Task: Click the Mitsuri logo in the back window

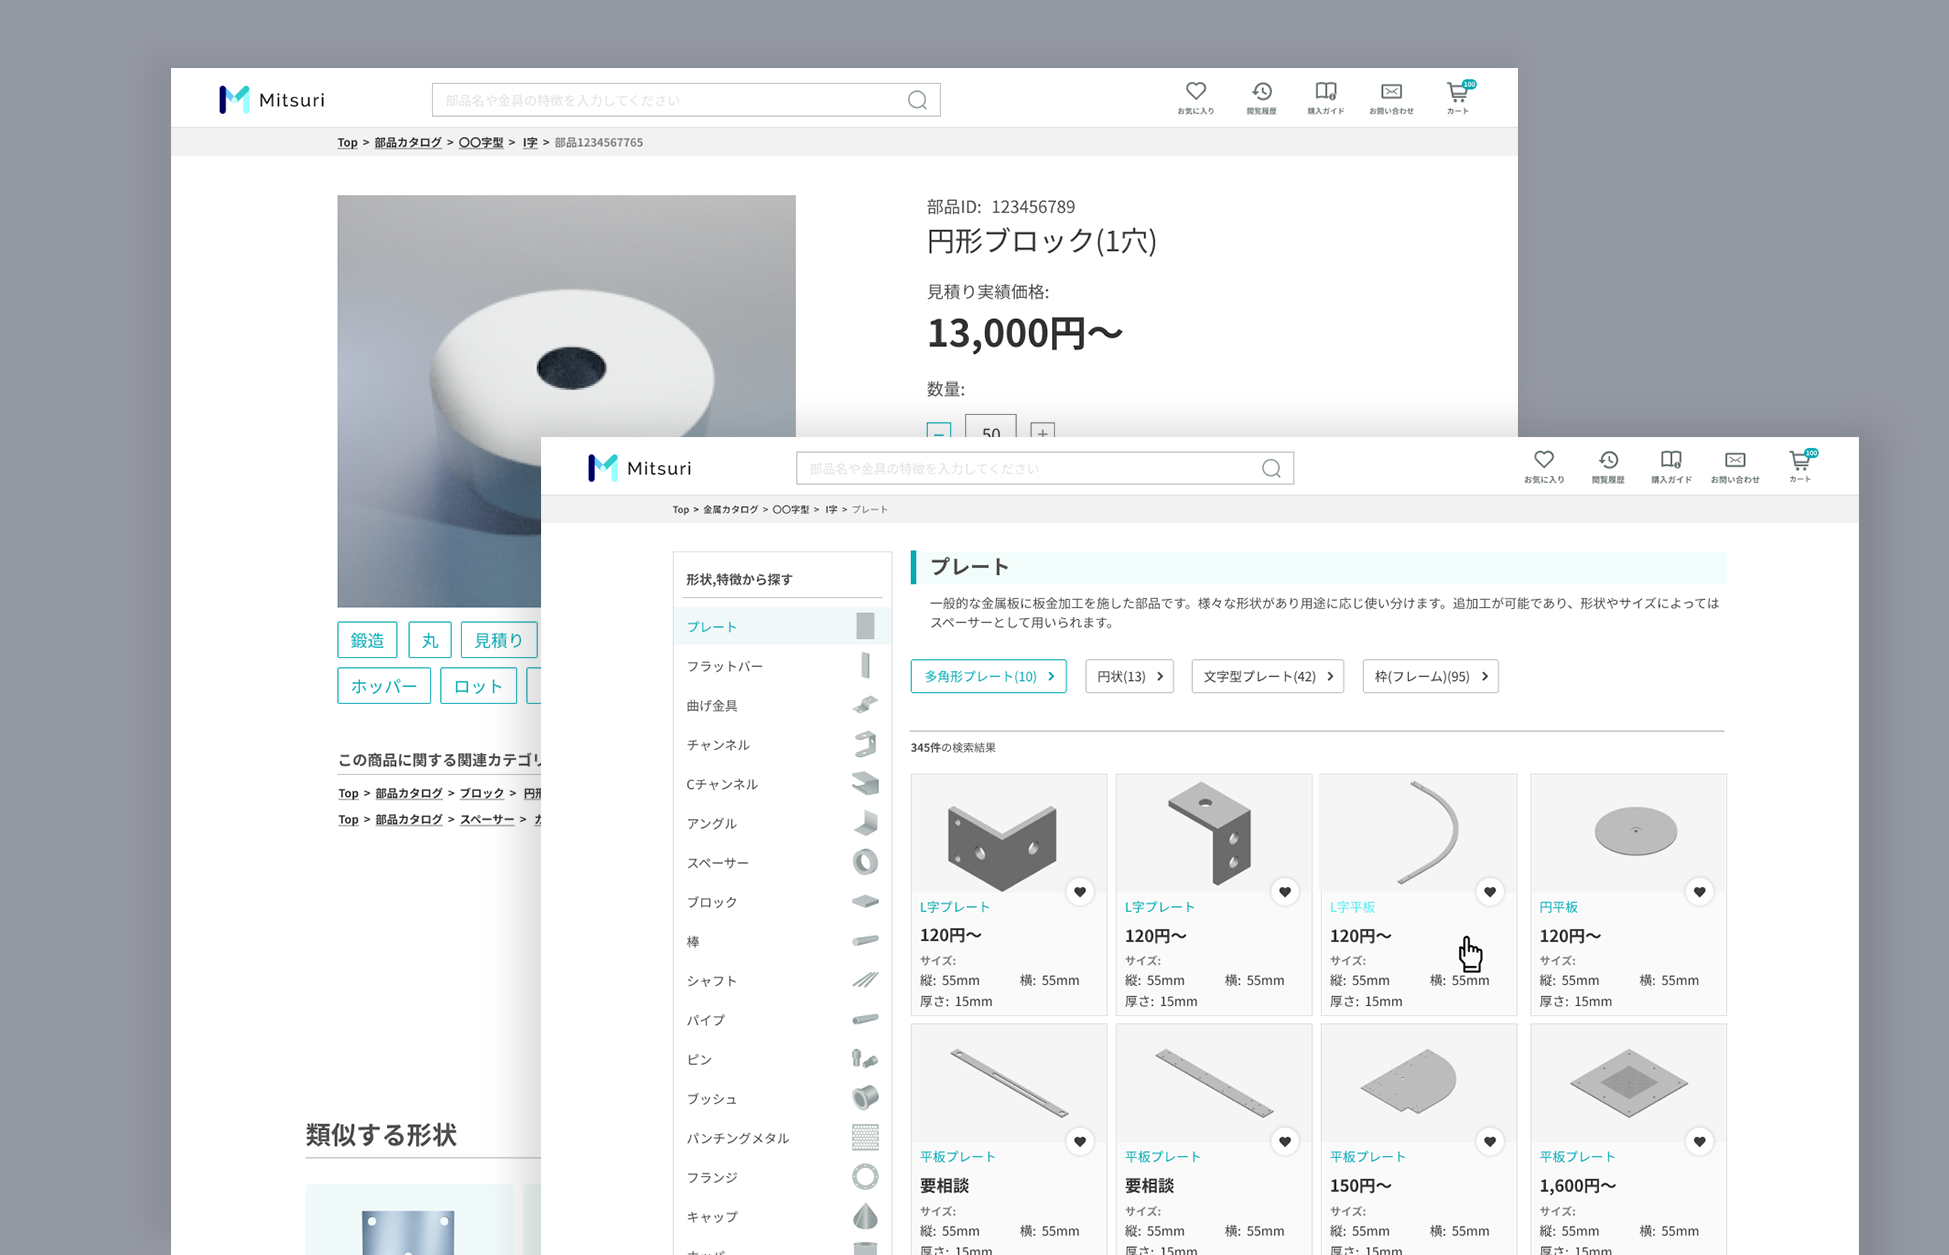Action: (x=272, y=100)
